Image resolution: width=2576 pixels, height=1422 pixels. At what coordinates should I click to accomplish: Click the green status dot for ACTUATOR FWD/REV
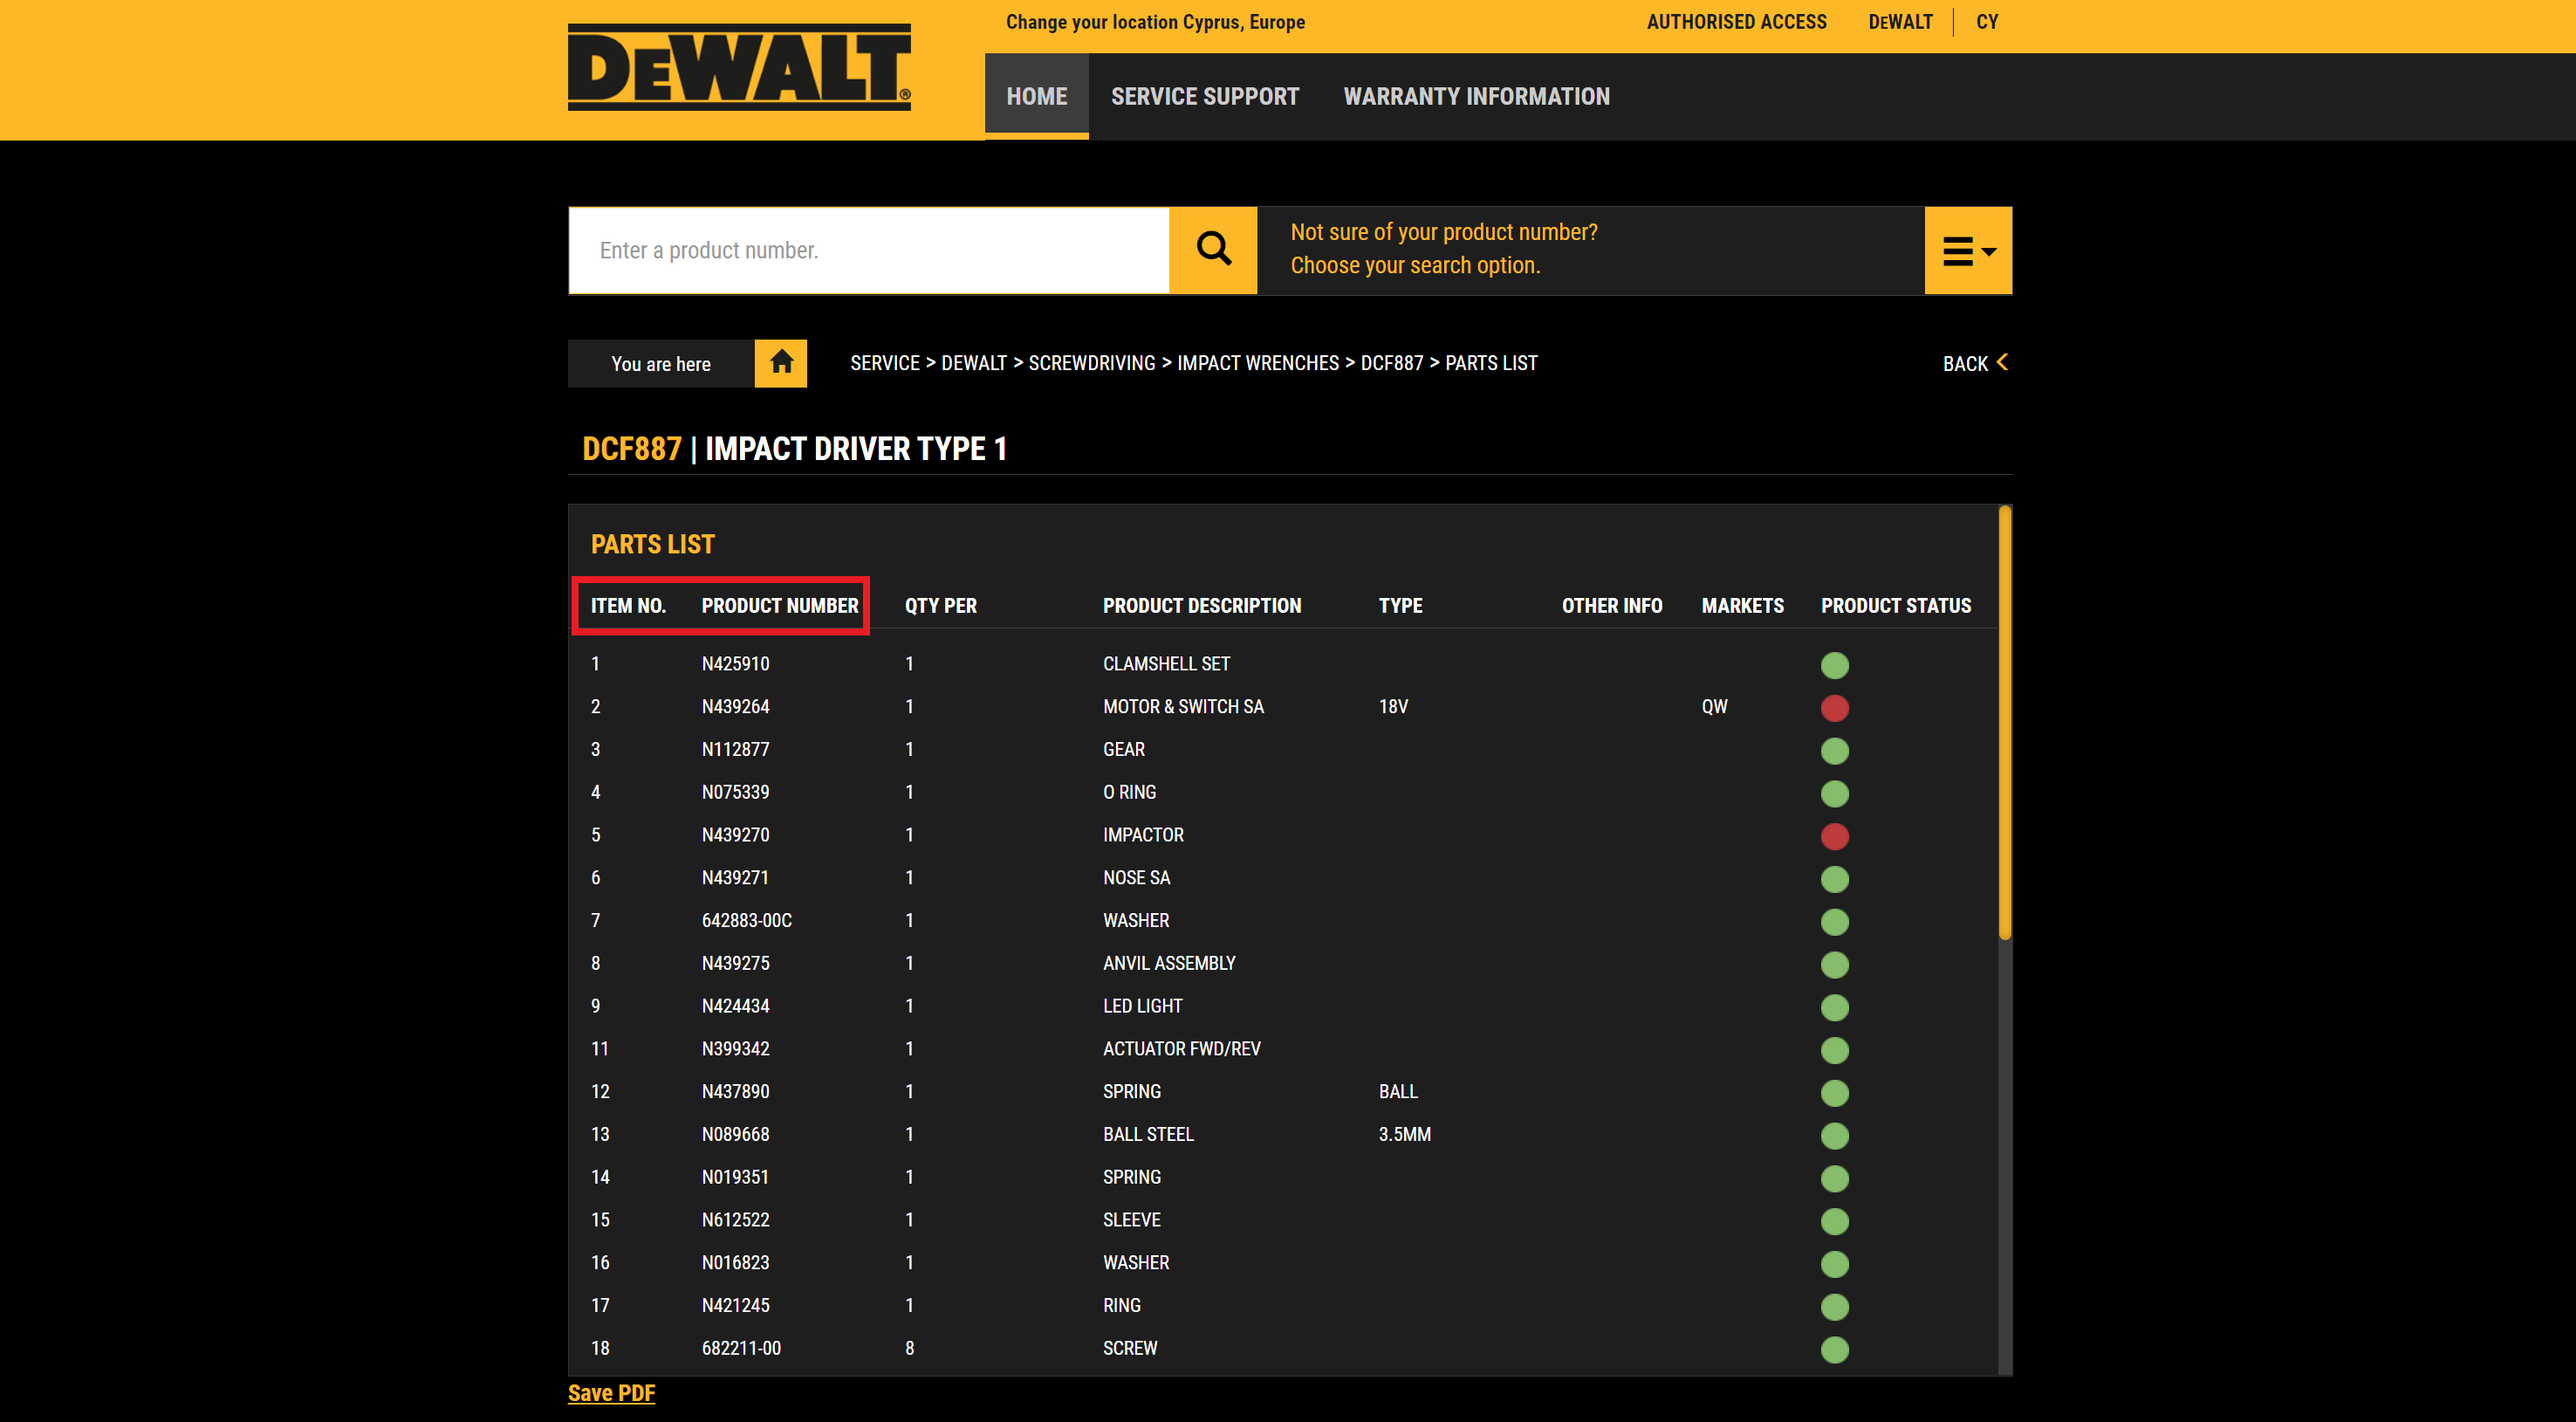point(1834,1050)
